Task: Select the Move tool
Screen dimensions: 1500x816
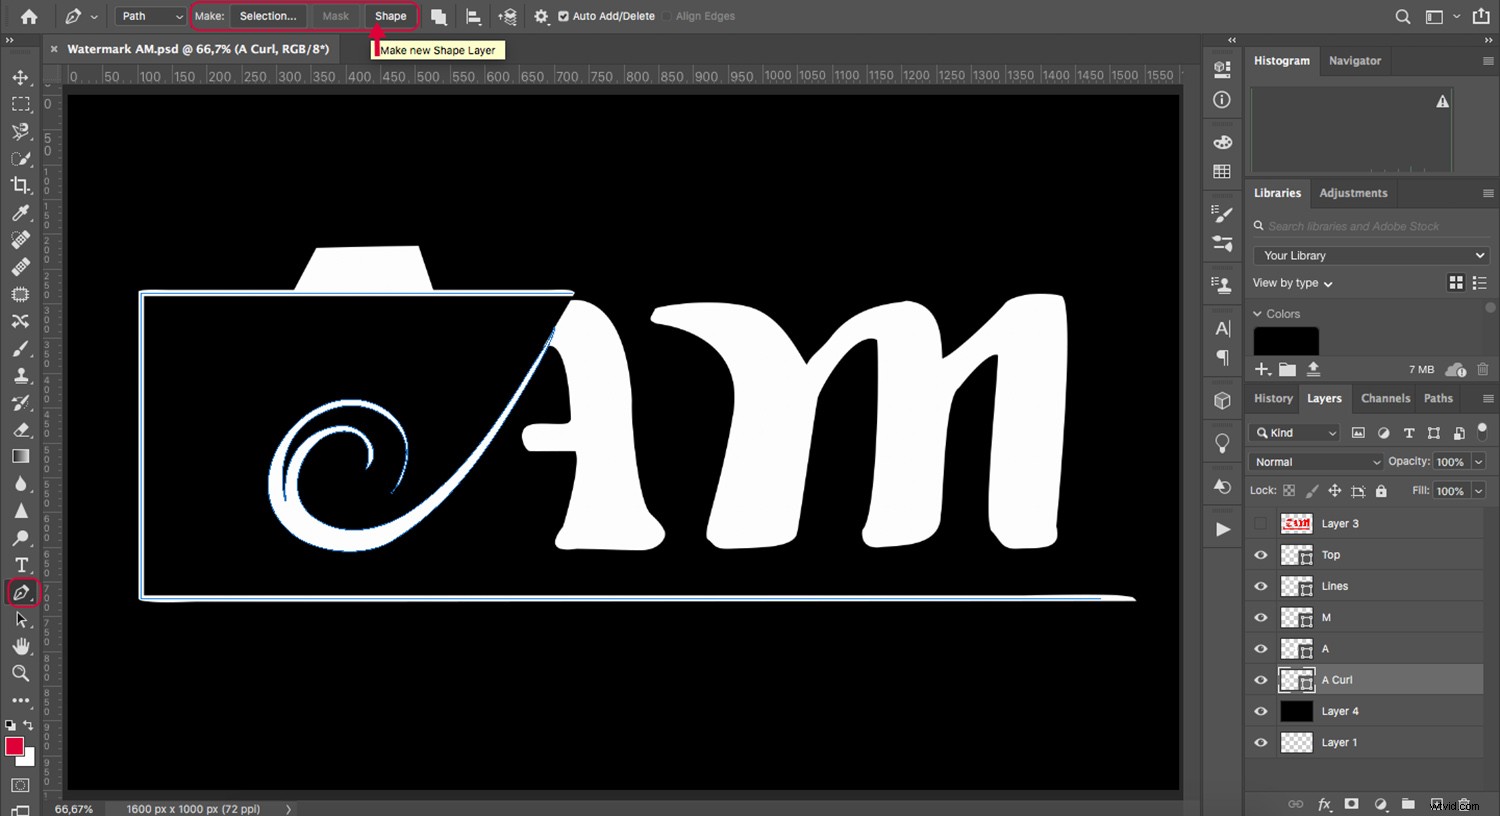Action: [21, 77]
